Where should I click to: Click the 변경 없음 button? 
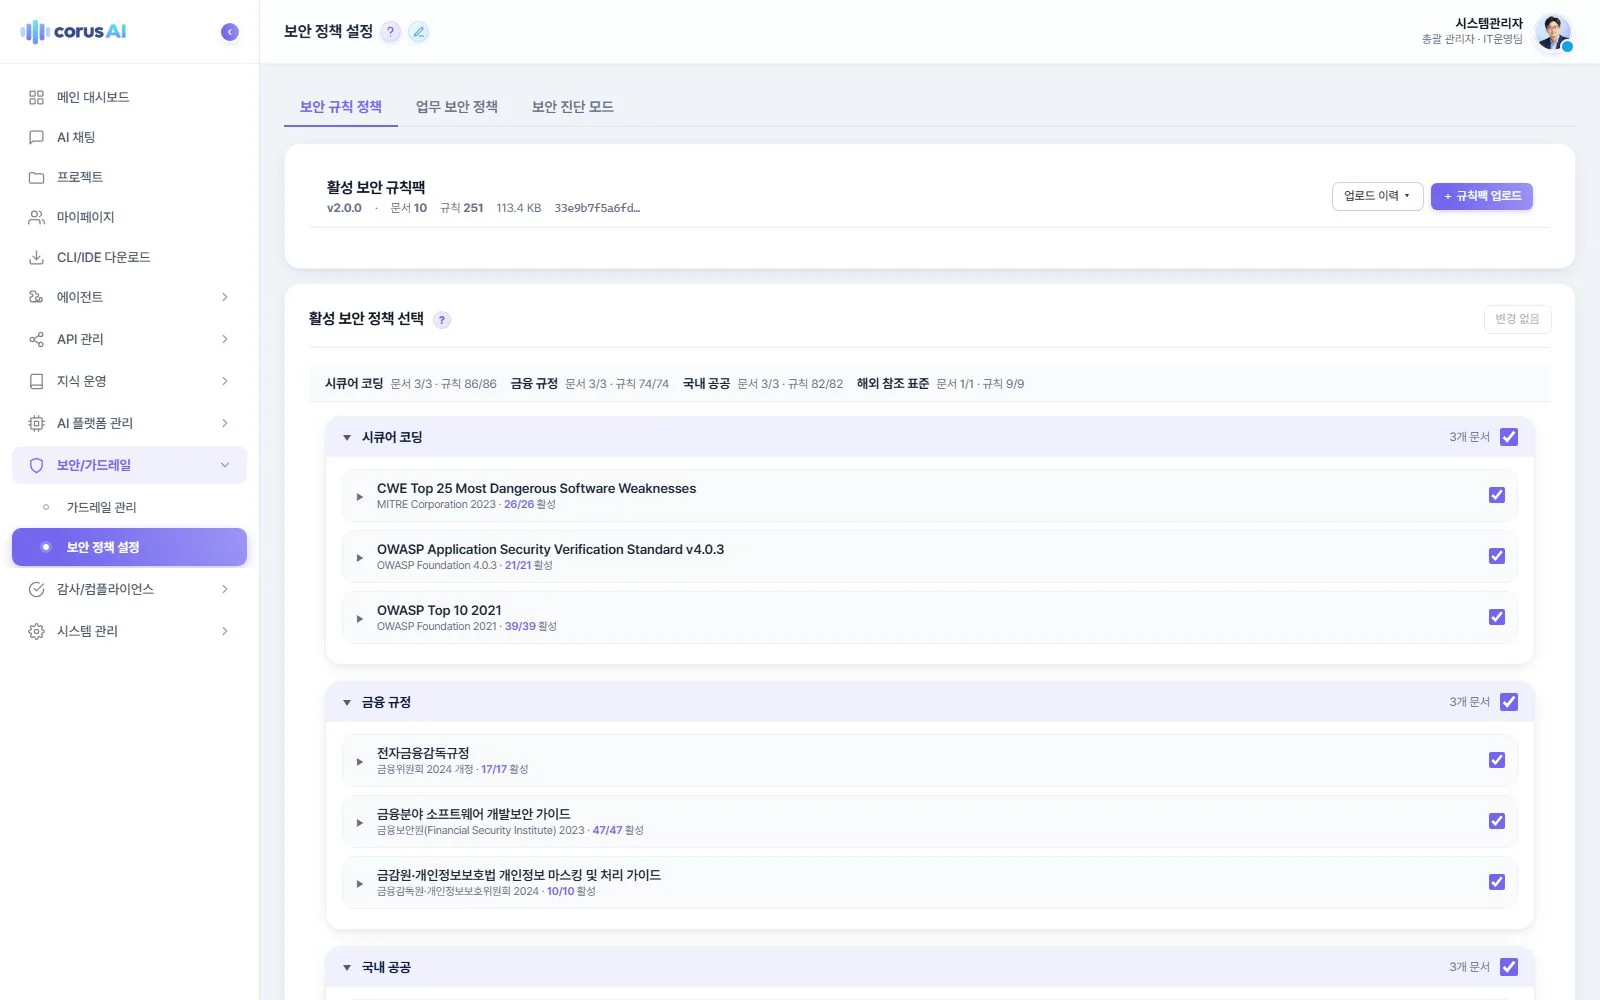click(1517, 319)
